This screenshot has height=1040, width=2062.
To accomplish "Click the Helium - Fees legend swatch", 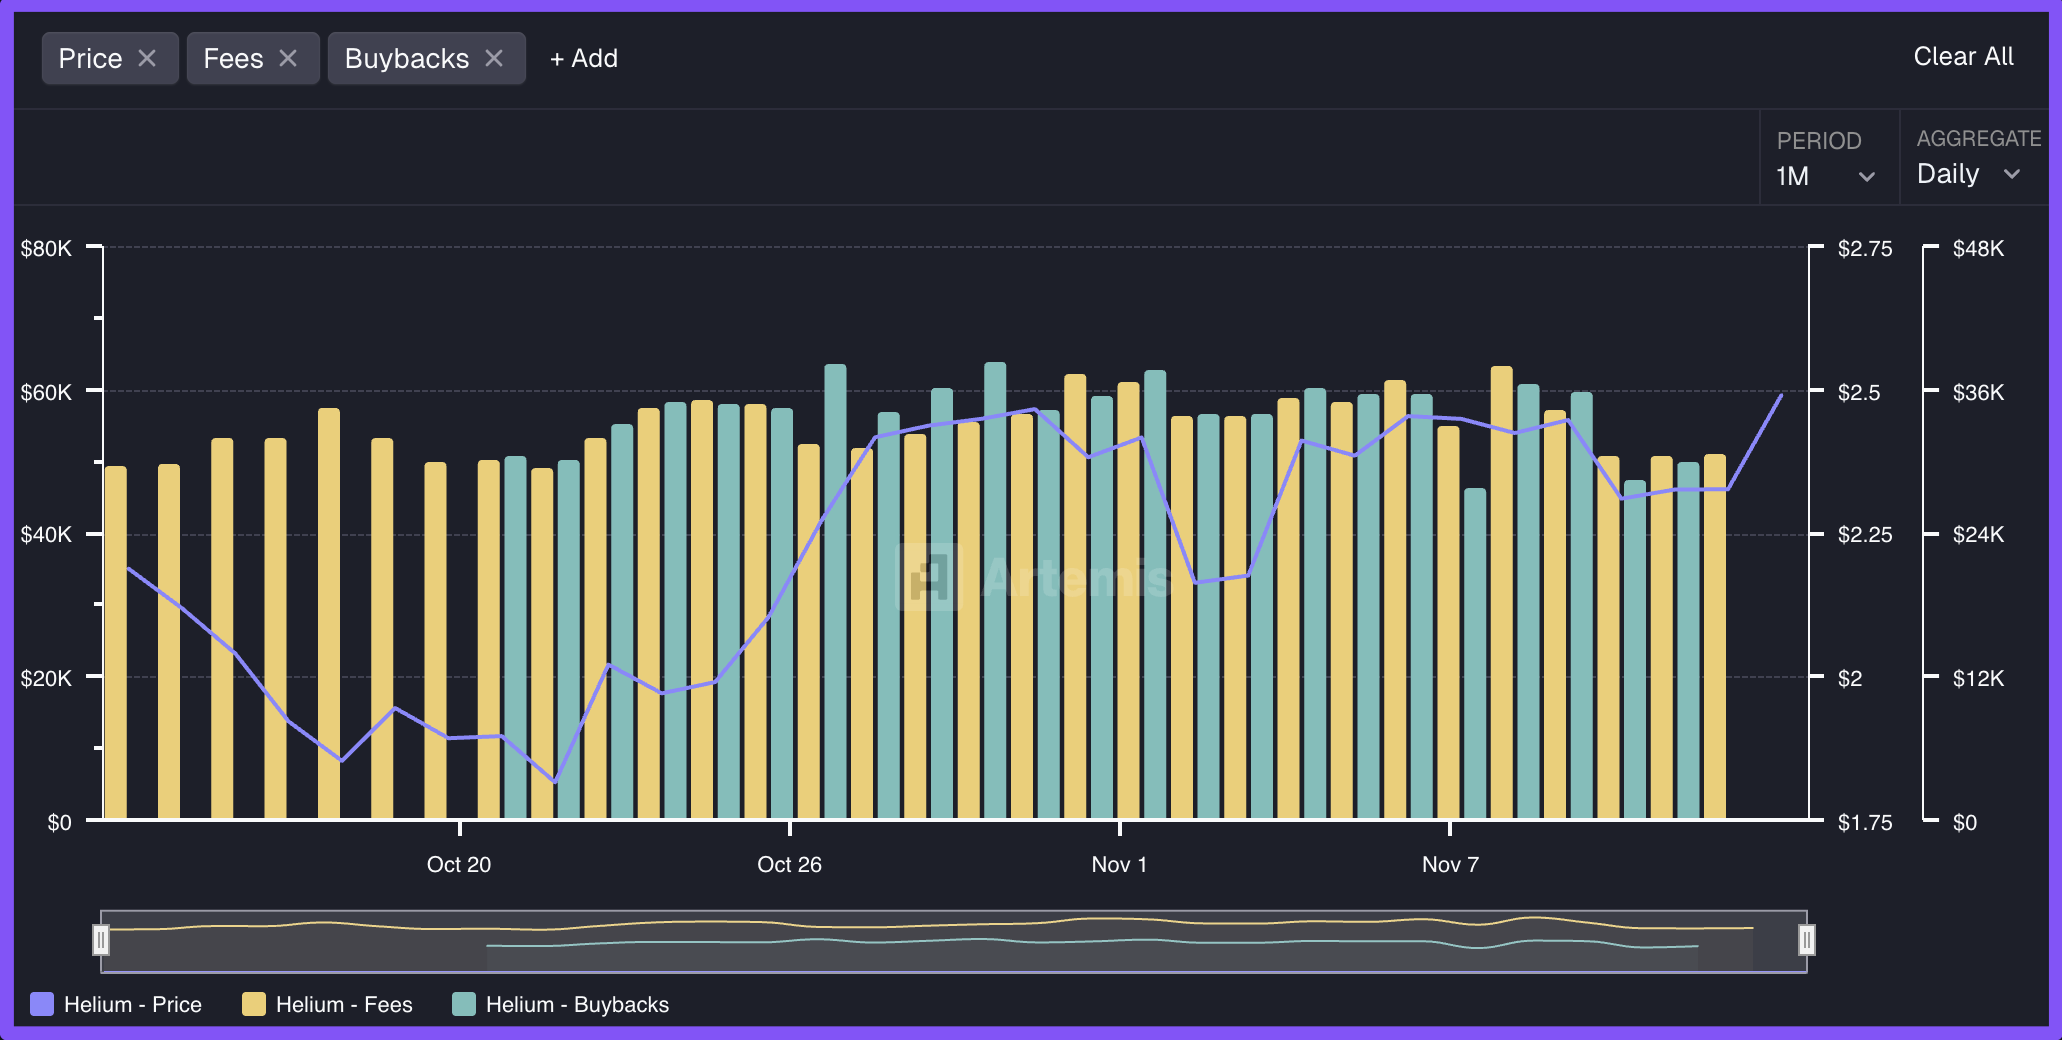I will [x=253, y=1004].
